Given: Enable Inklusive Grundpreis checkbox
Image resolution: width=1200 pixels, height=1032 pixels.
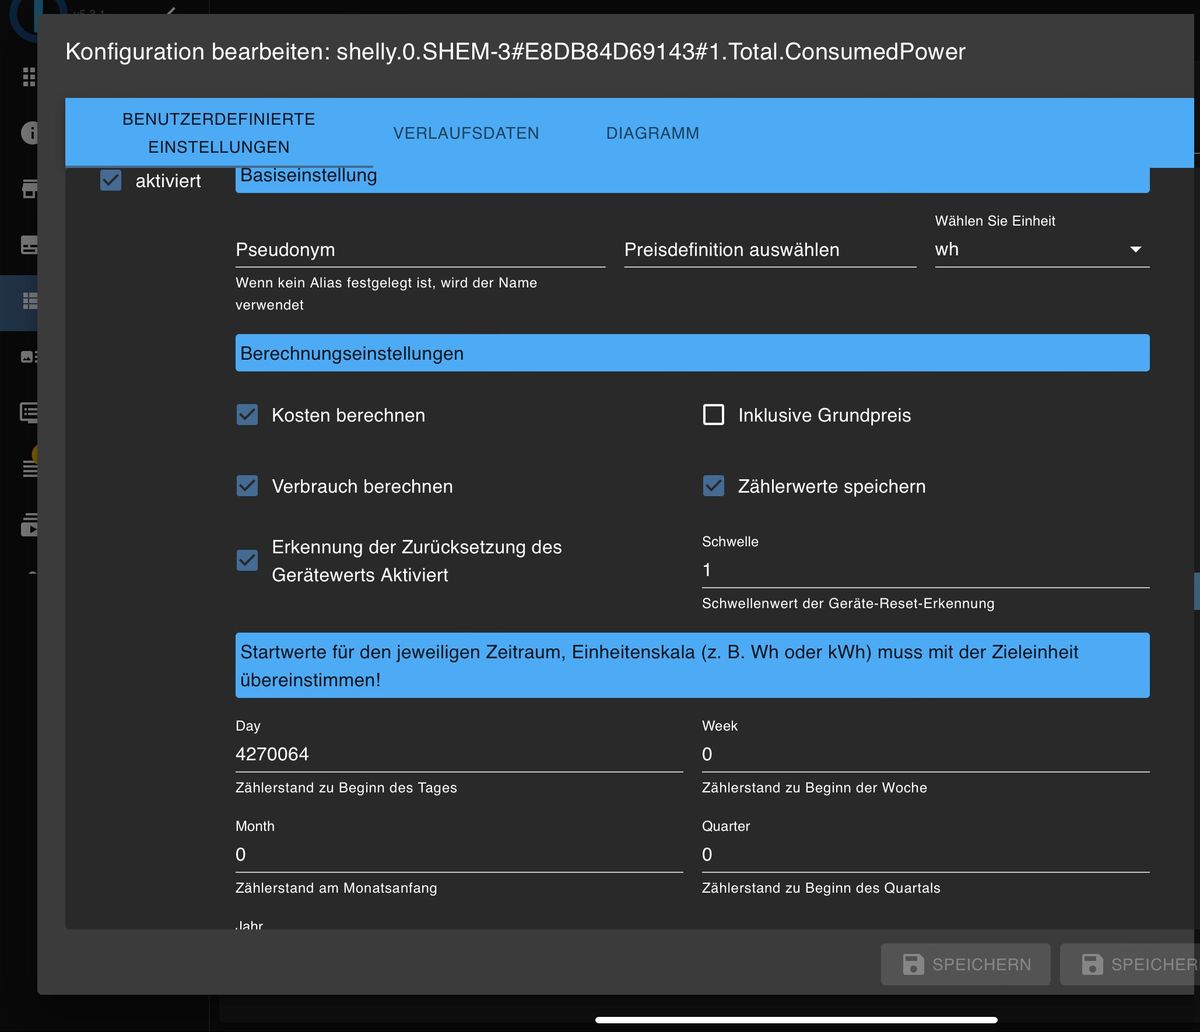Looking at the screenshot, I should pyautogui.click(x=713, y=415).
